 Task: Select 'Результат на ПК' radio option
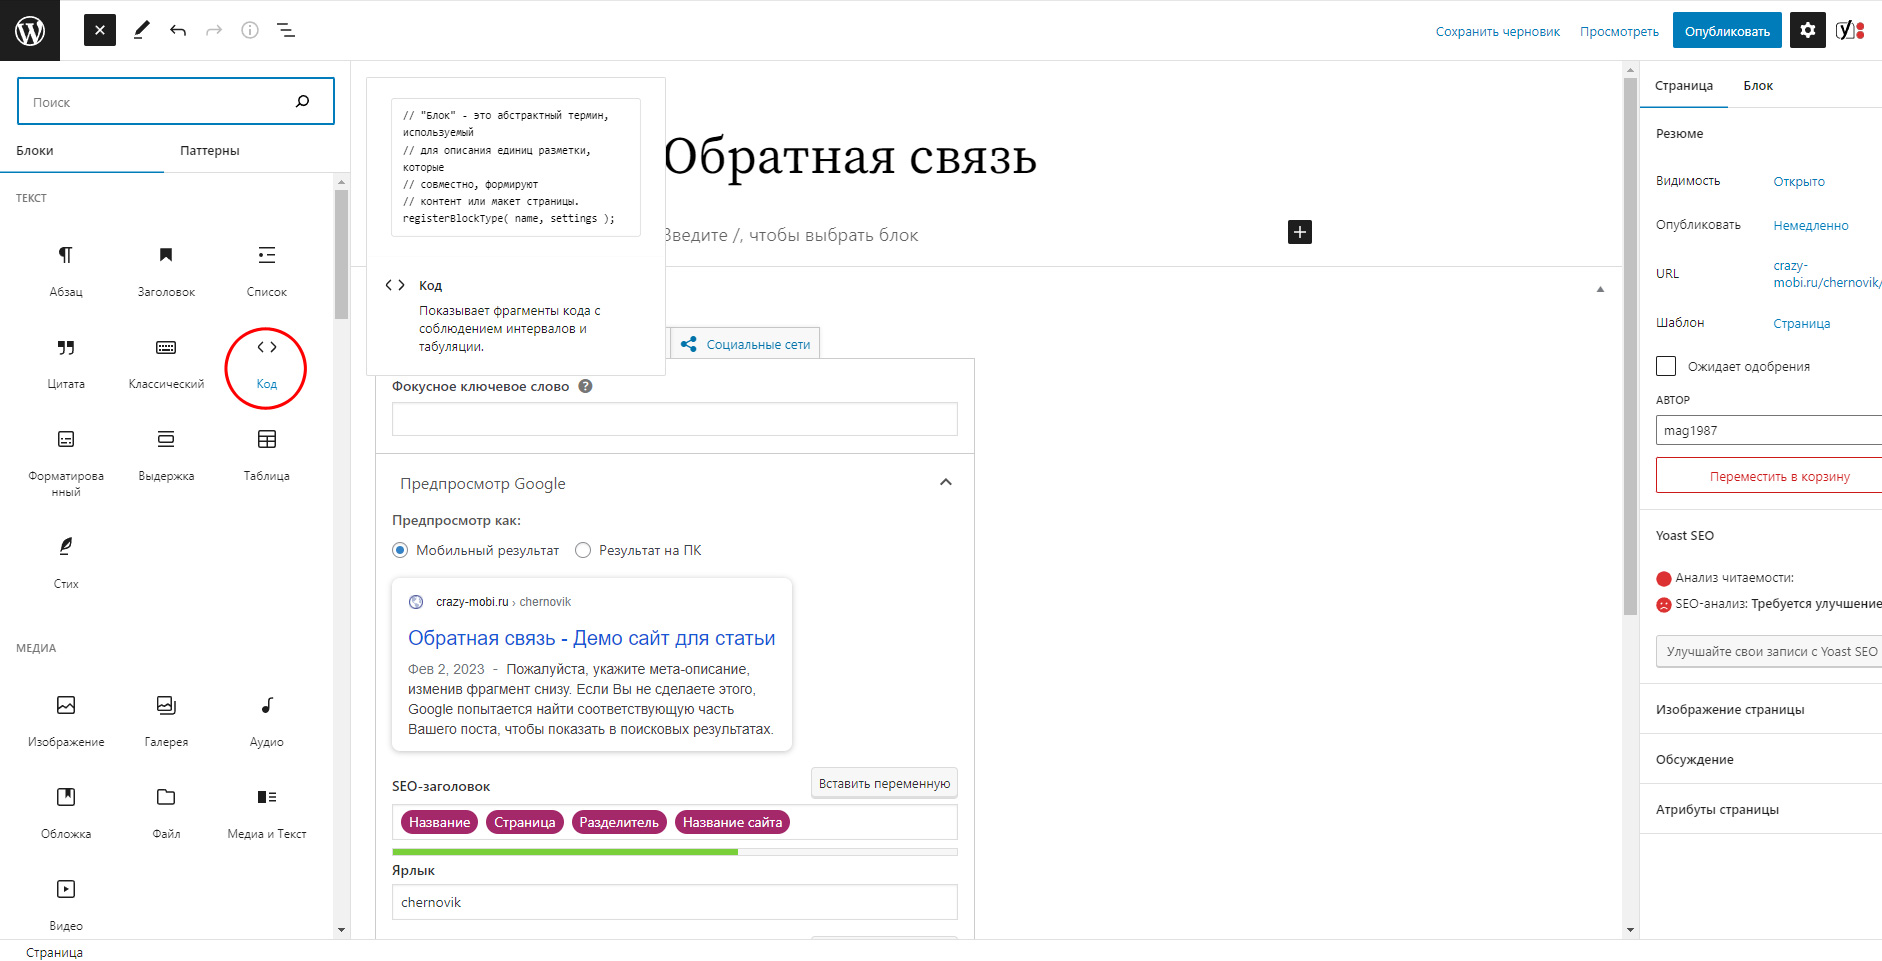coord(583,550)
